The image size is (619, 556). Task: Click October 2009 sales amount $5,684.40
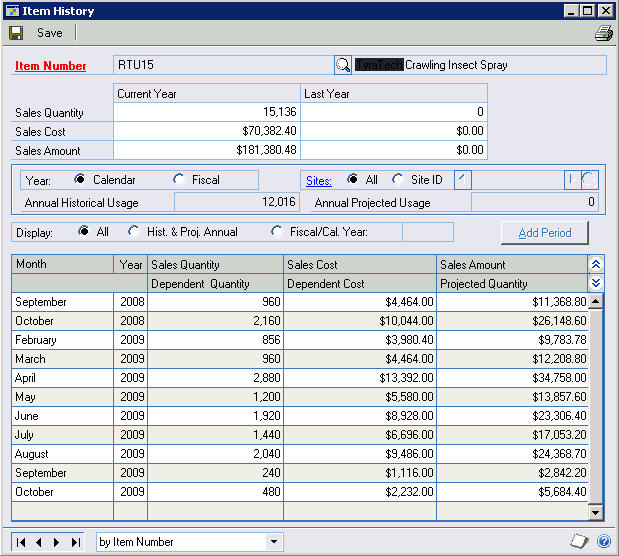coord(512,492)
